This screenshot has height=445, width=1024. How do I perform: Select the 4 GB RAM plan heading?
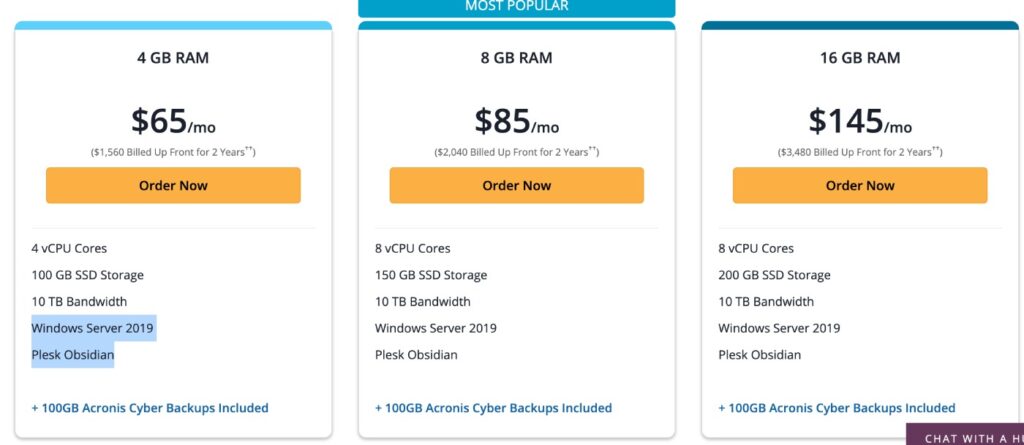(173, 58)
